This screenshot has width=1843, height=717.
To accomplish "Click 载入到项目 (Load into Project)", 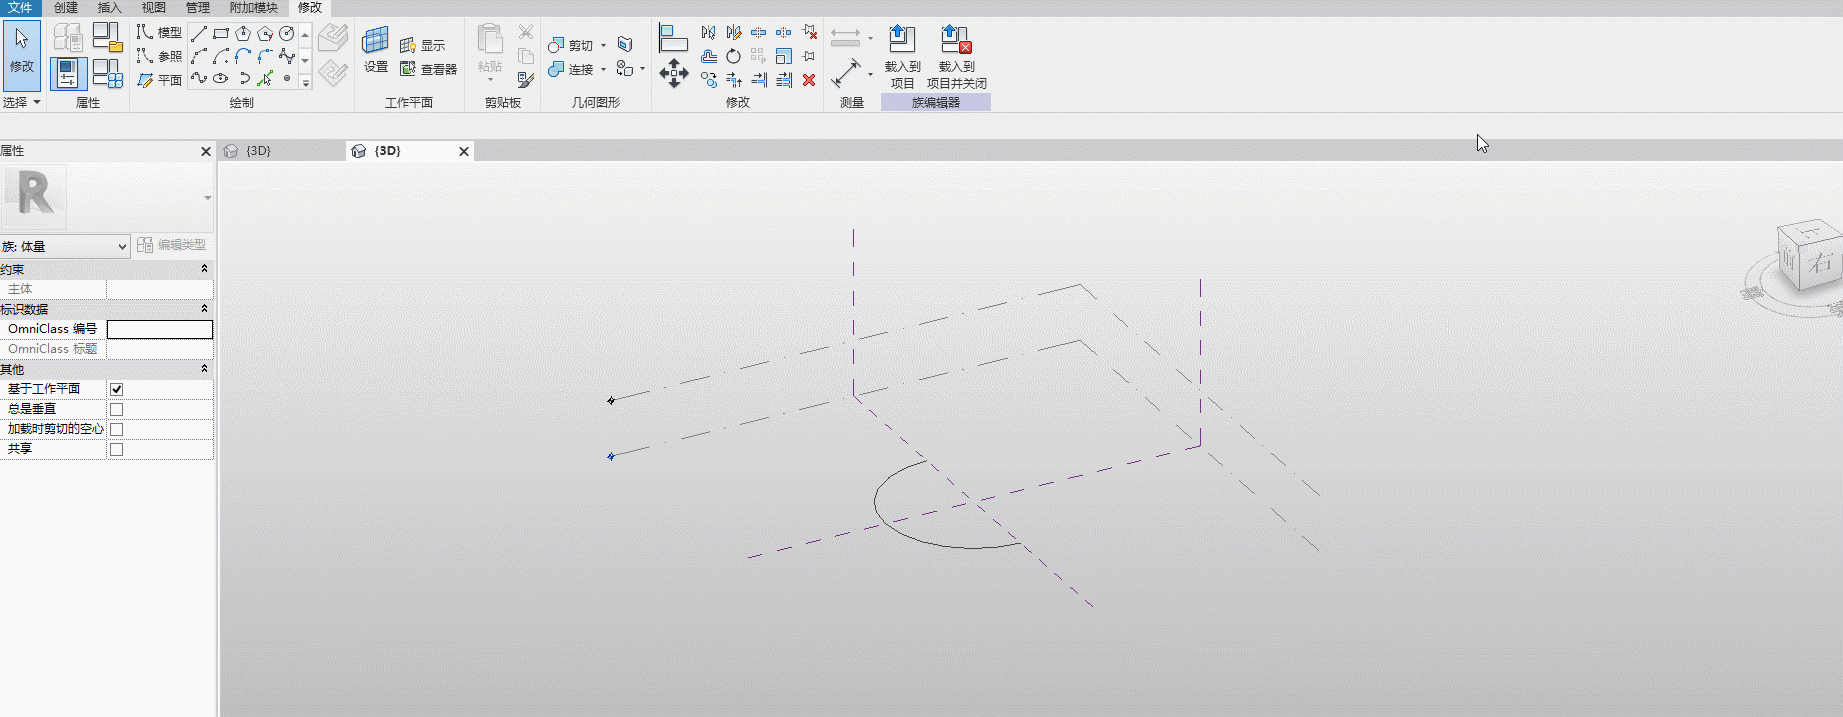I will (x=902, y=57).
